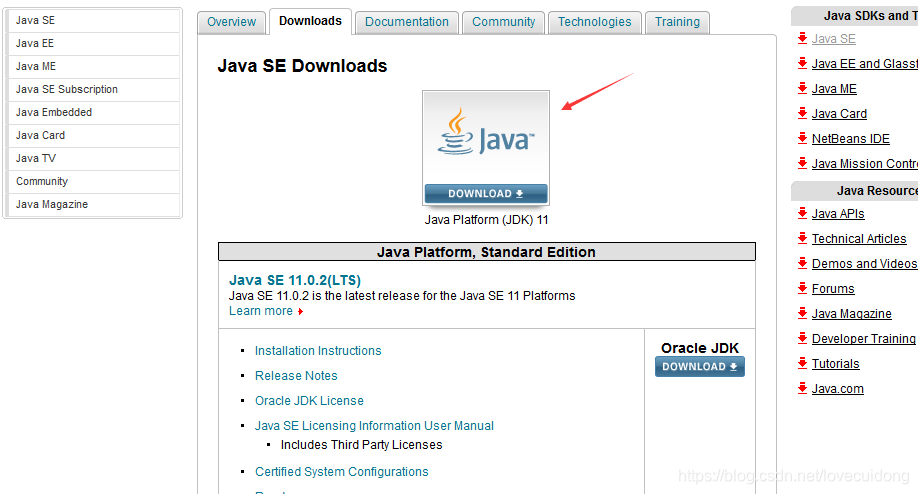
Task: Select Java ME in left sidebar
Action: click(x=93, y=67)
